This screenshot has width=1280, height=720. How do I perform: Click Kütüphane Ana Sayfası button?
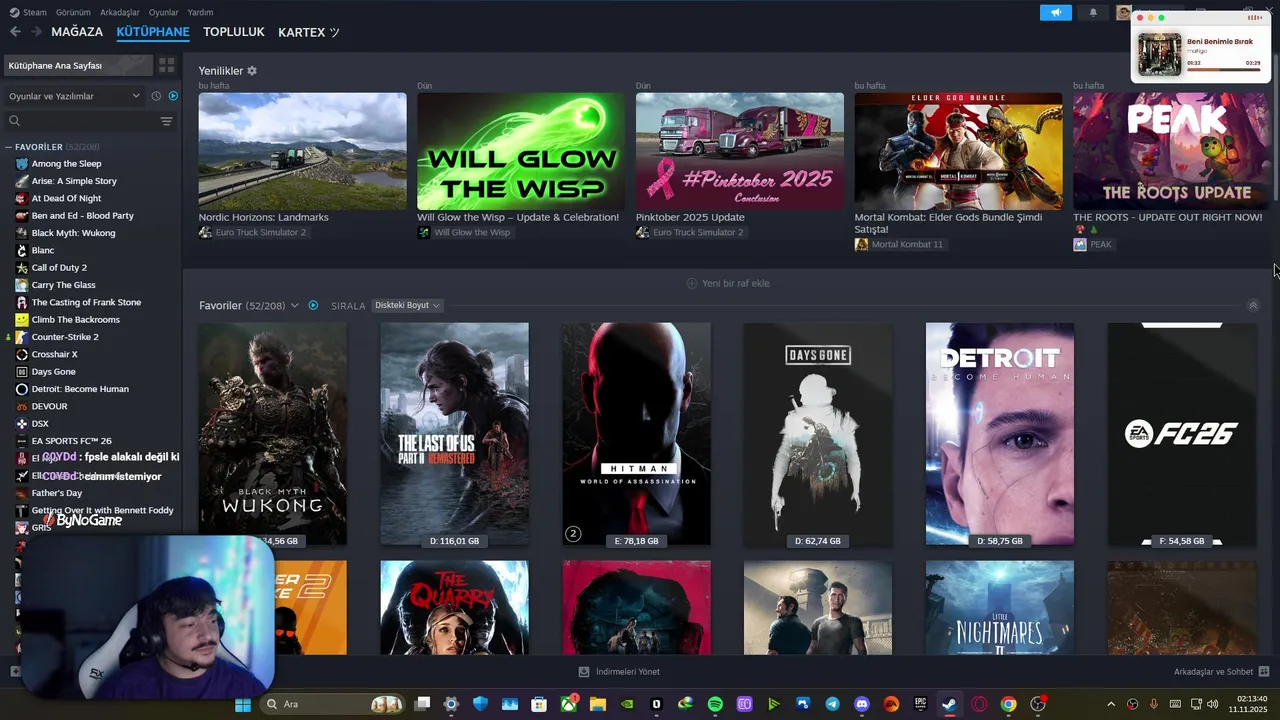78,65
